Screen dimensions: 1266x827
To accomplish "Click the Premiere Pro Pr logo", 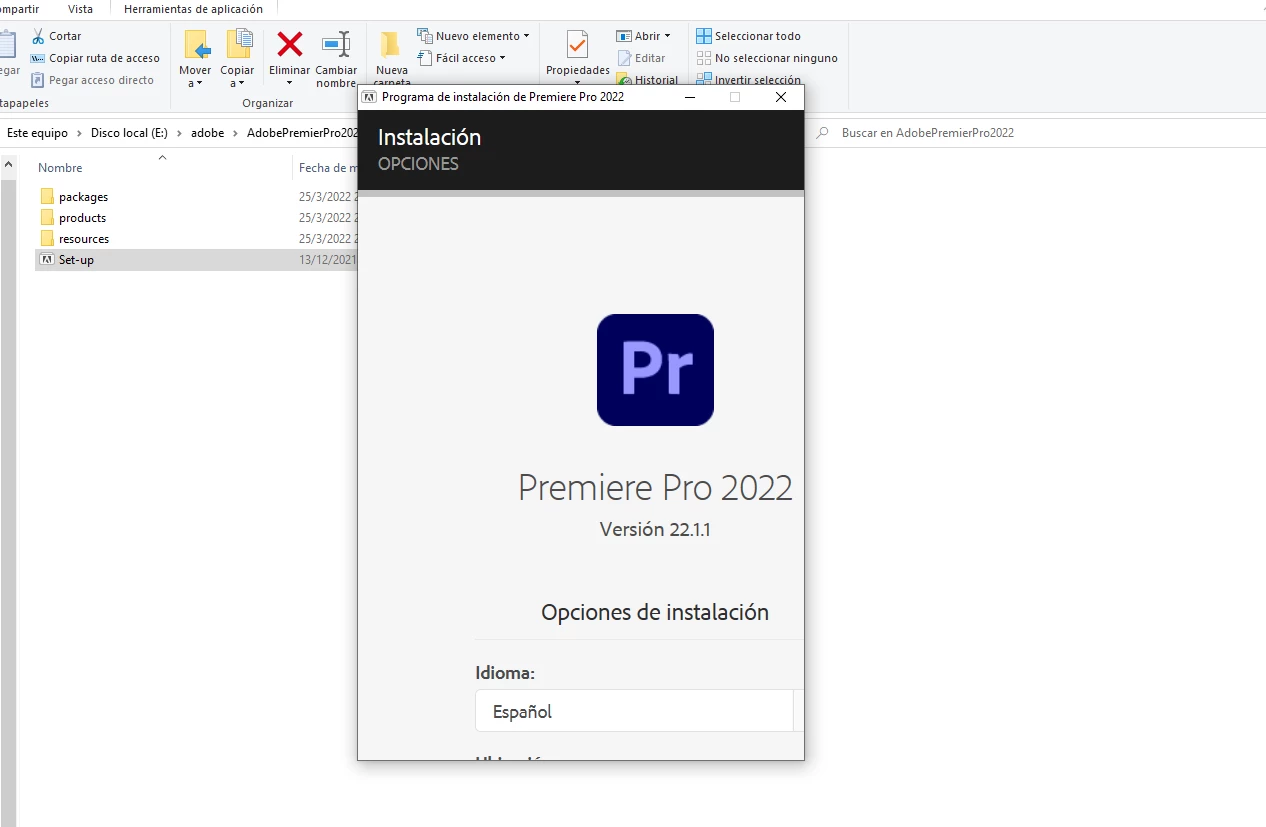I will tap(655, 370).
